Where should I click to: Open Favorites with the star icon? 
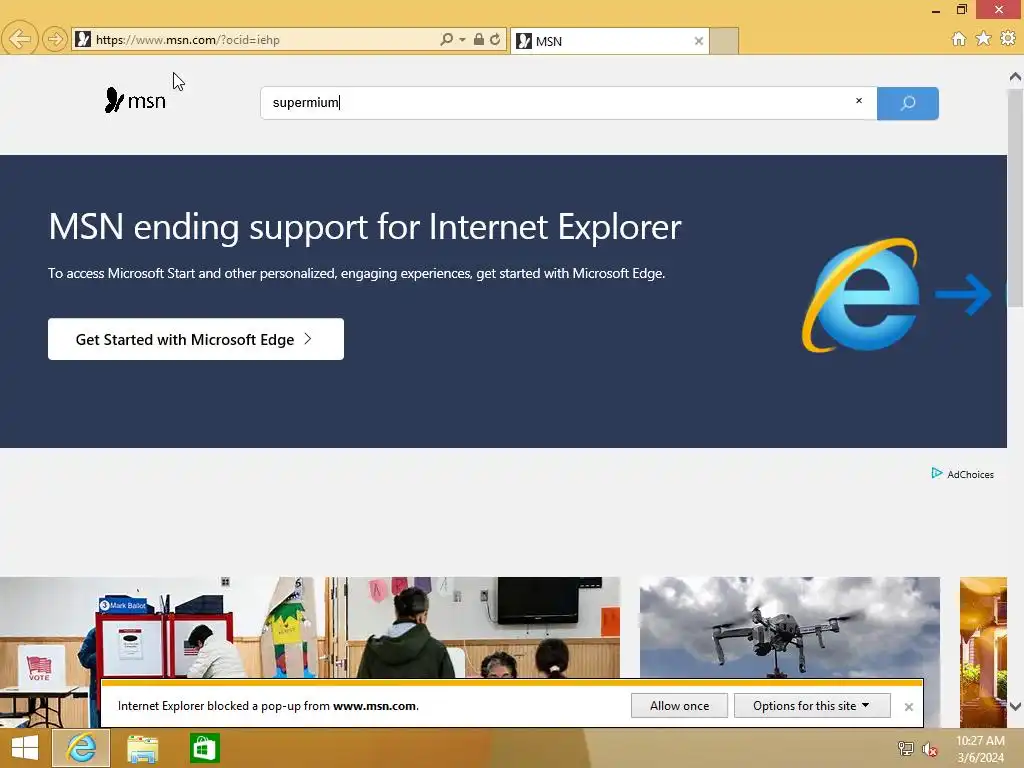click(984, 39)
